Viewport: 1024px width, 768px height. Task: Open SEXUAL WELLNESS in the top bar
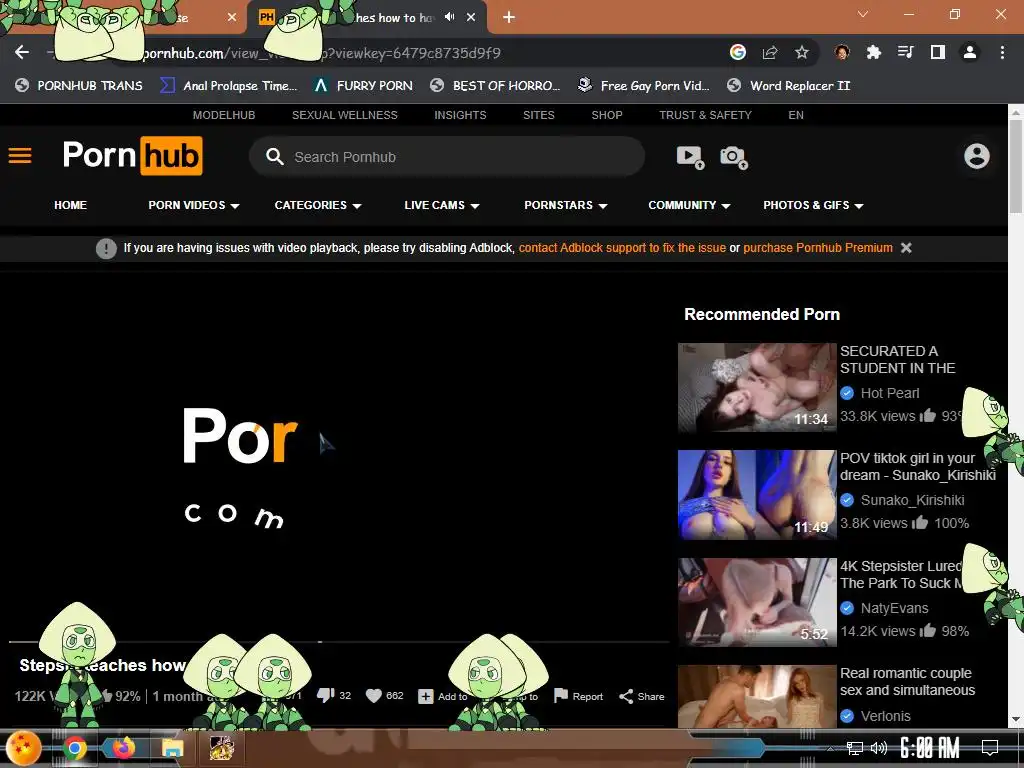[345, 115]
